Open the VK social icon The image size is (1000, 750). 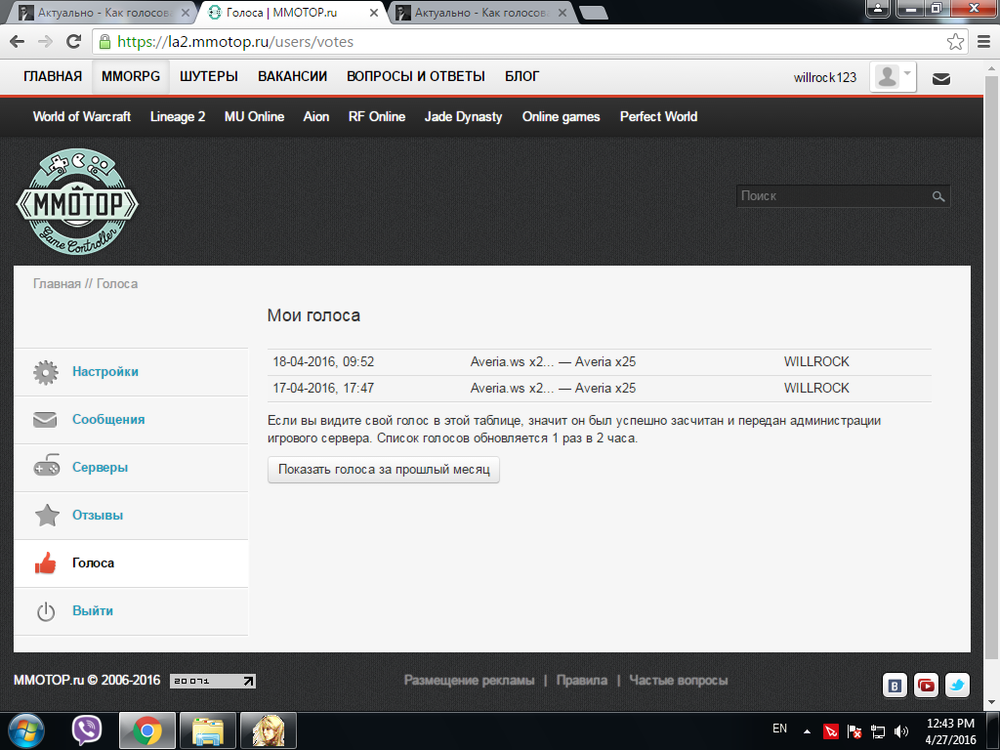click(895, 685)
